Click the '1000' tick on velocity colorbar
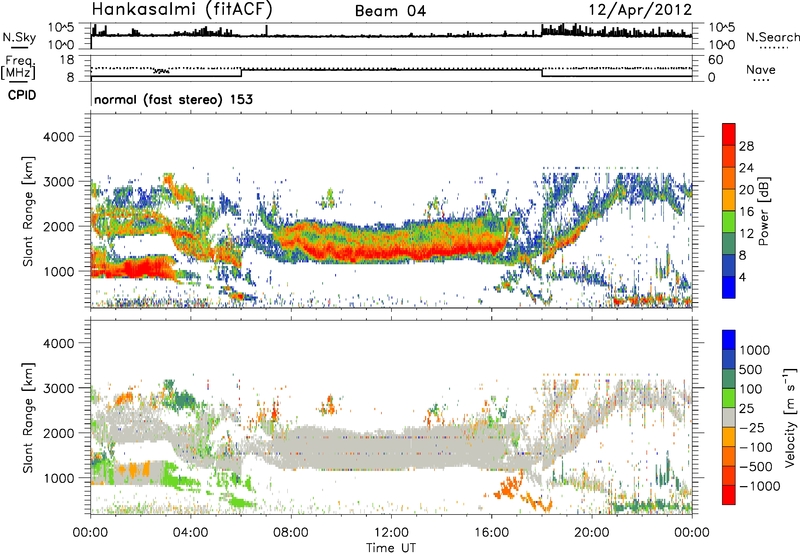 click(x=755, y=350)
